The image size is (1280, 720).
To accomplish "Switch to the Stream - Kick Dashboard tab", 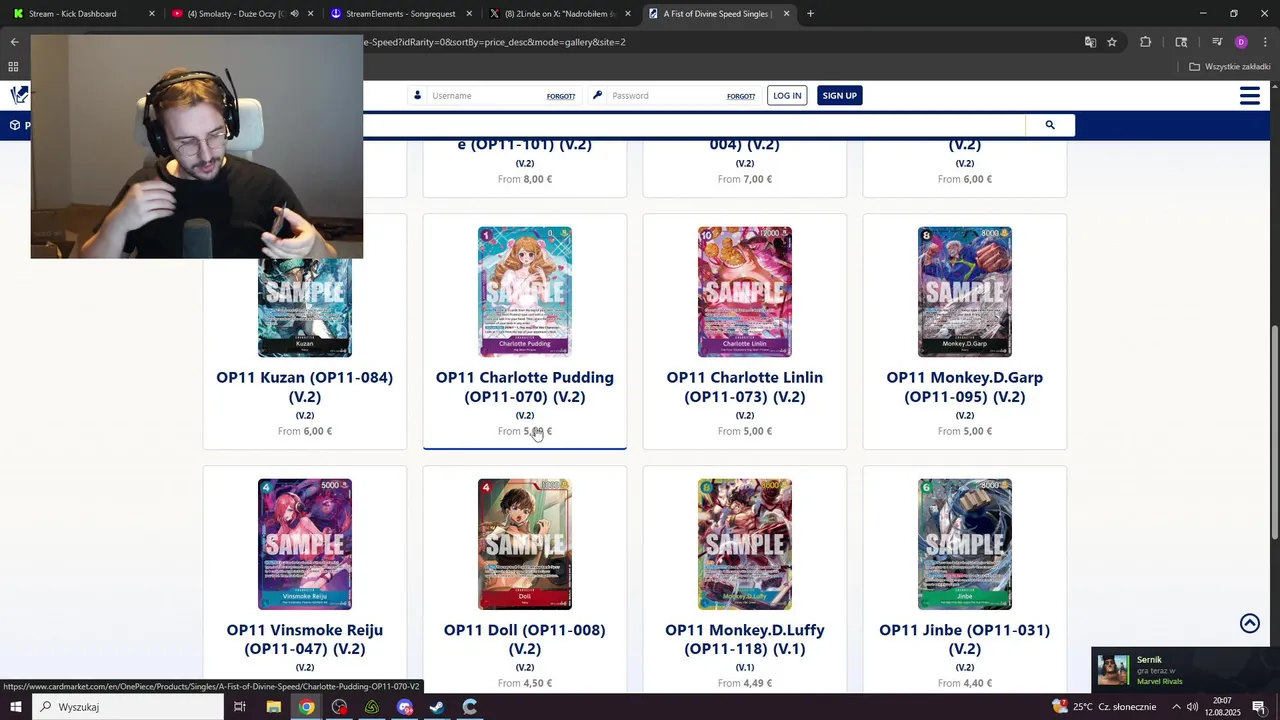I will point(82,14).
